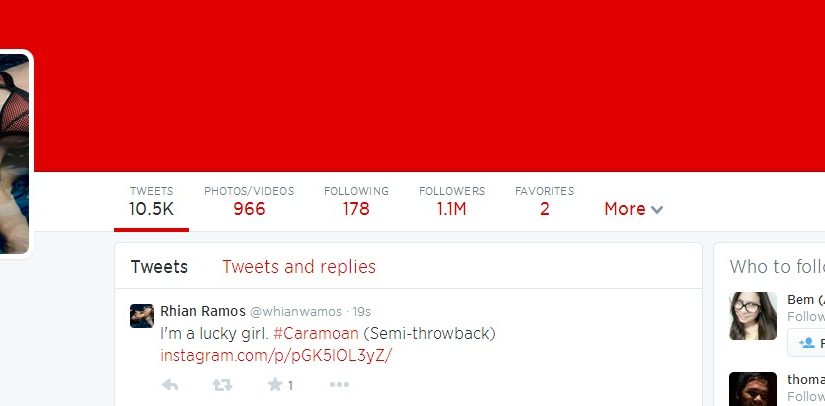This screenshot has width=825, height=406.
Task: Reply to the Rhian Ramos tweet
Action: coord(170,385)
